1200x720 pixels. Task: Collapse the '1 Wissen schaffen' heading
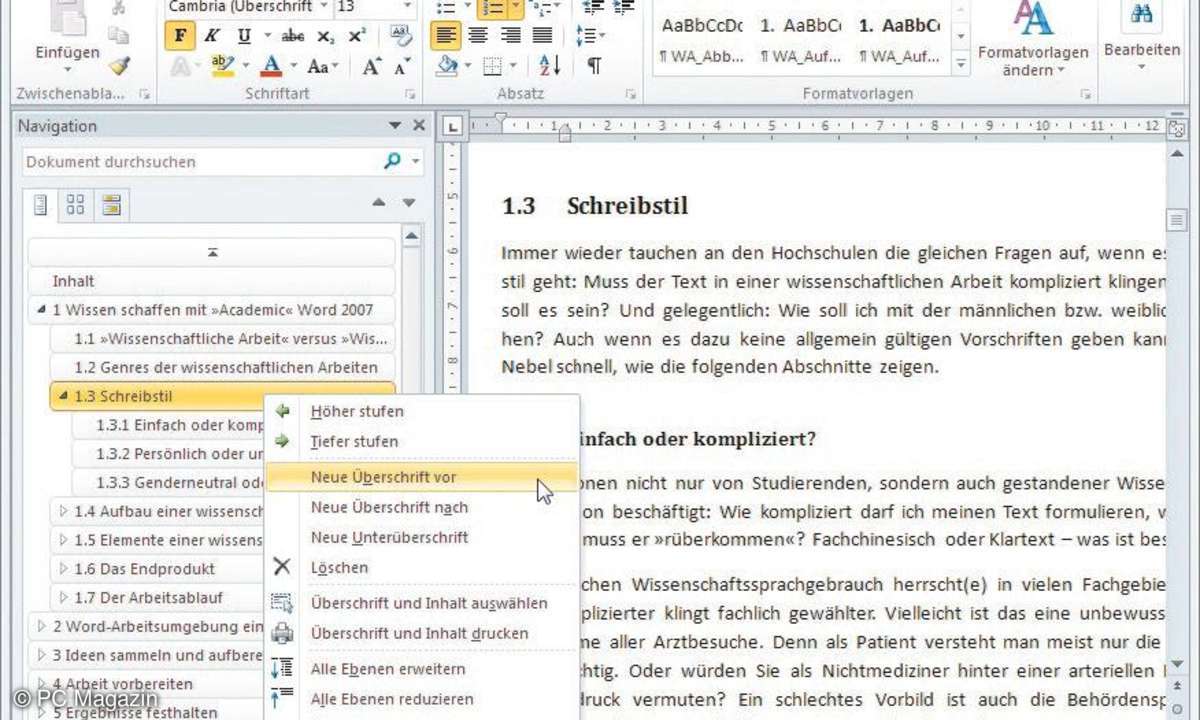pos(42,311)
